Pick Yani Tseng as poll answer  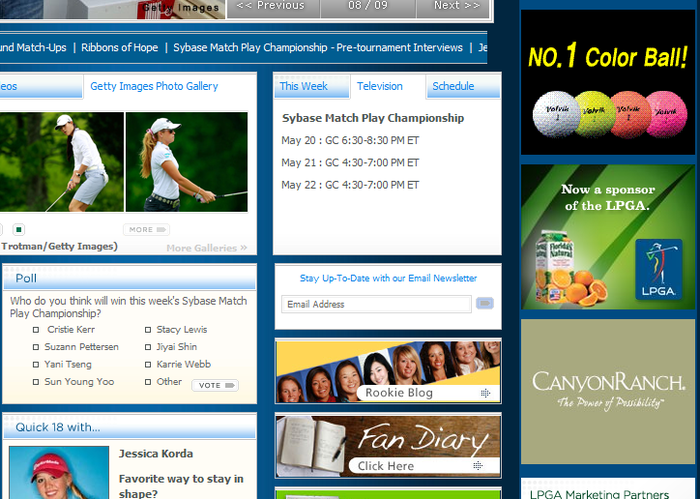pos(37,365)
